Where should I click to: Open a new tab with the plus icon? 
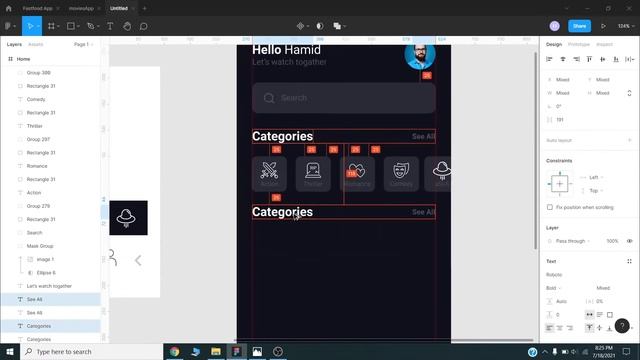coord(144,8)
